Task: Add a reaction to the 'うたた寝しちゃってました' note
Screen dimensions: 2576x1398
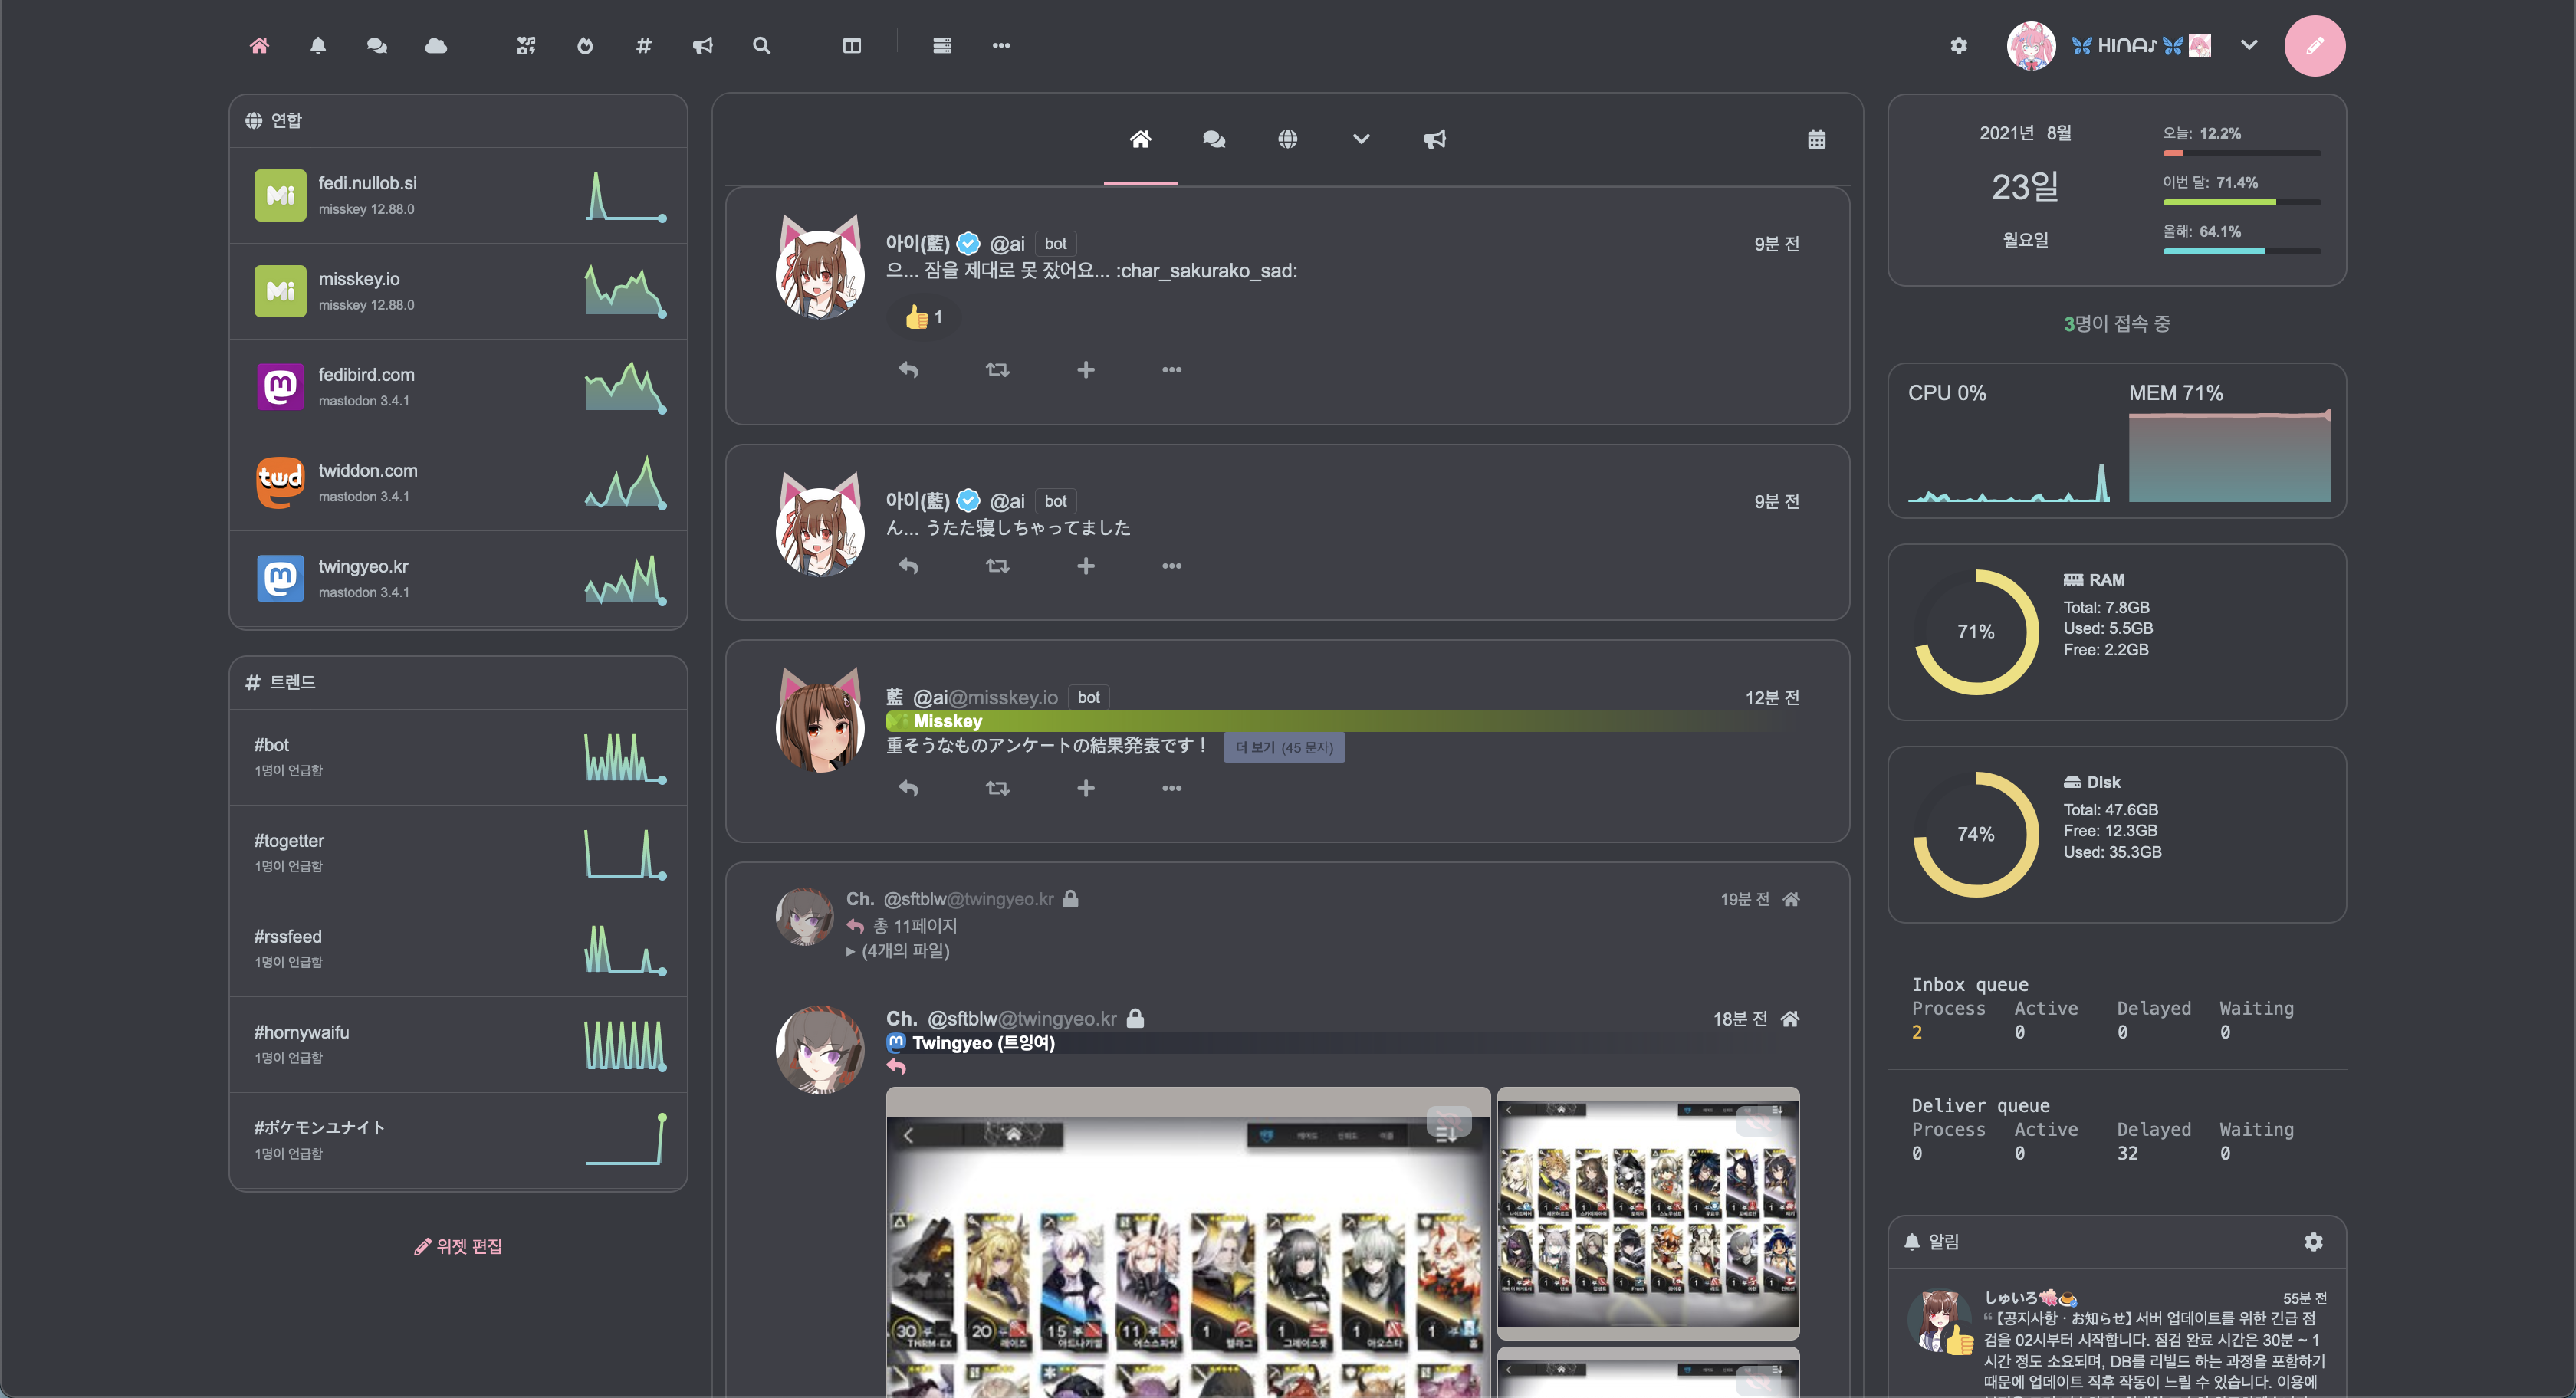Action: point(1085,566)
